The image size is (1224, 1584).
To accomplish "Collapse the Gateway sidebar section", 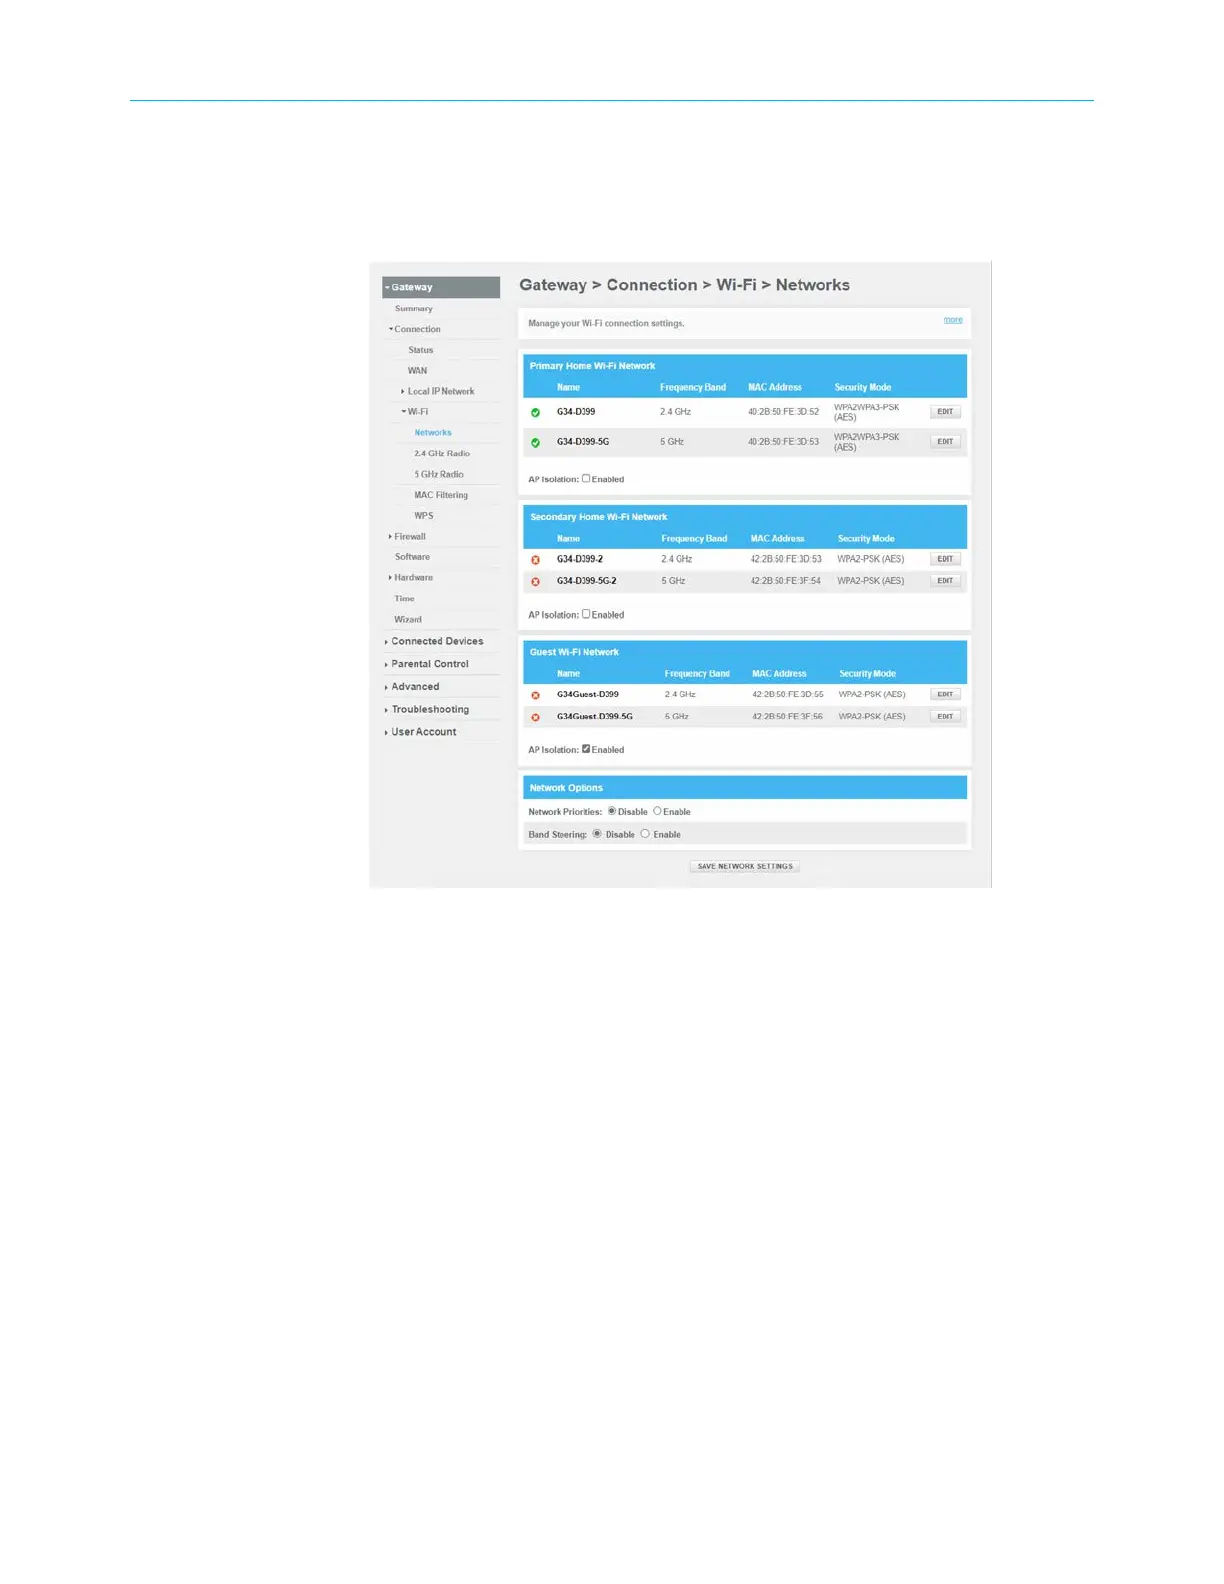I will click(441, 287).
